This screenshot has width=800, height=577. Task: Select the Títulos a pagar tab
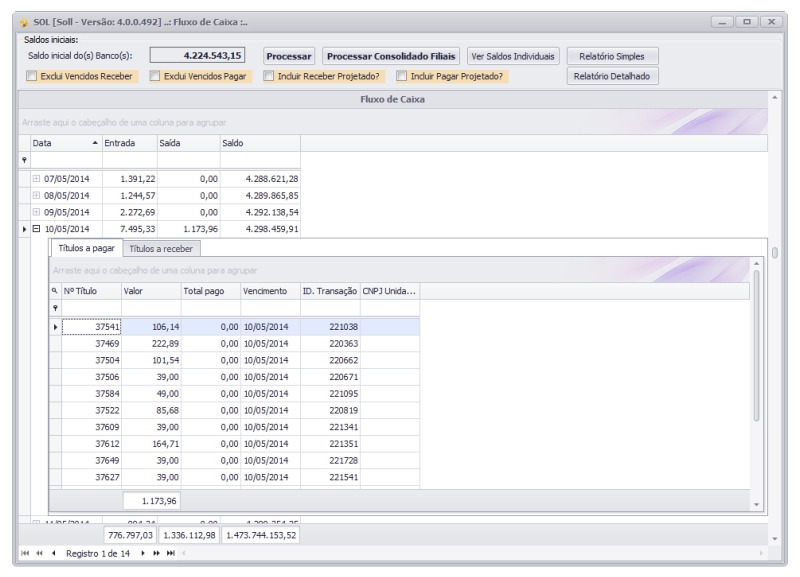(88, 248)
